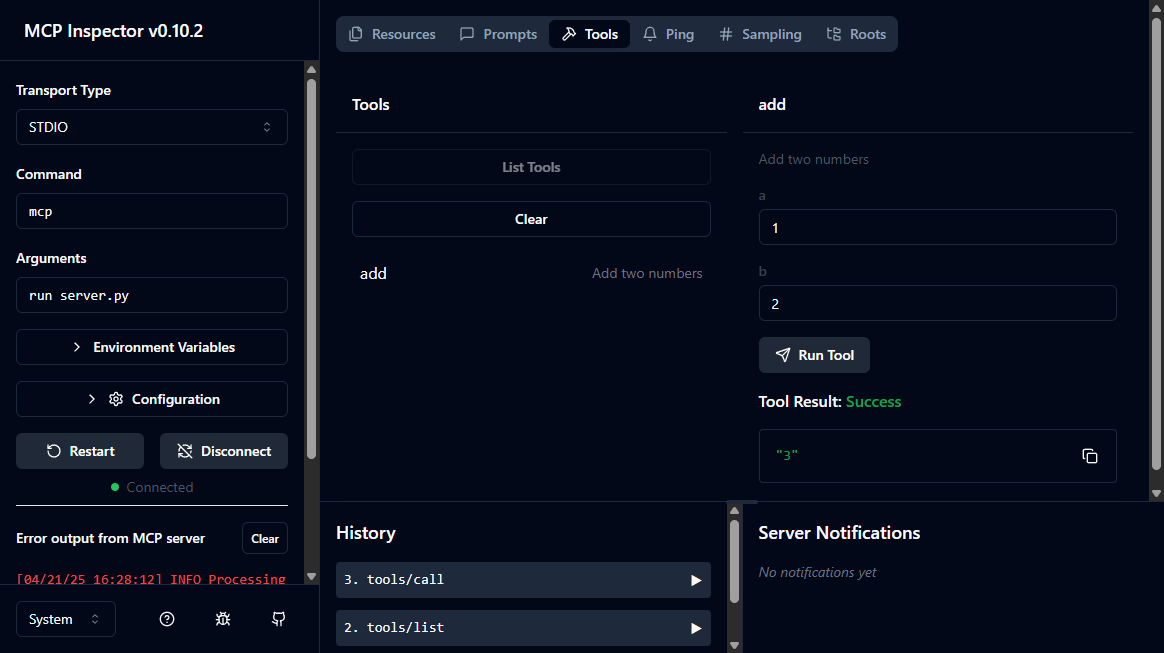Click the Roots tree icon
1164x653 pixels.
pyautogui.click(x=831, y=33)
